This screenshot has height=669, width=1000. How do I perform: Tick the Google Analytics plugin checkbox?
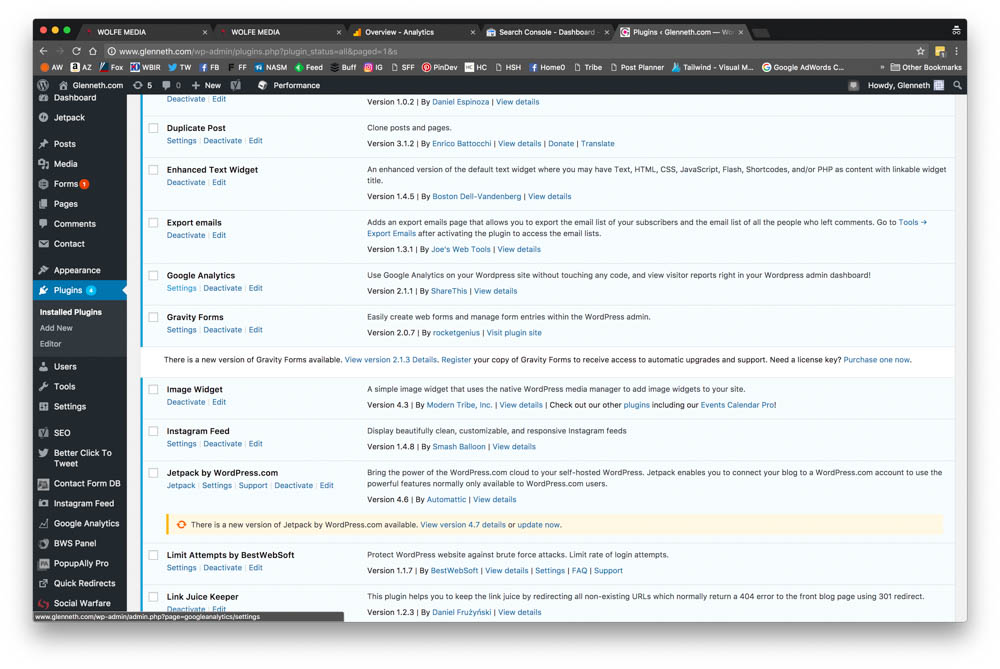153,276
